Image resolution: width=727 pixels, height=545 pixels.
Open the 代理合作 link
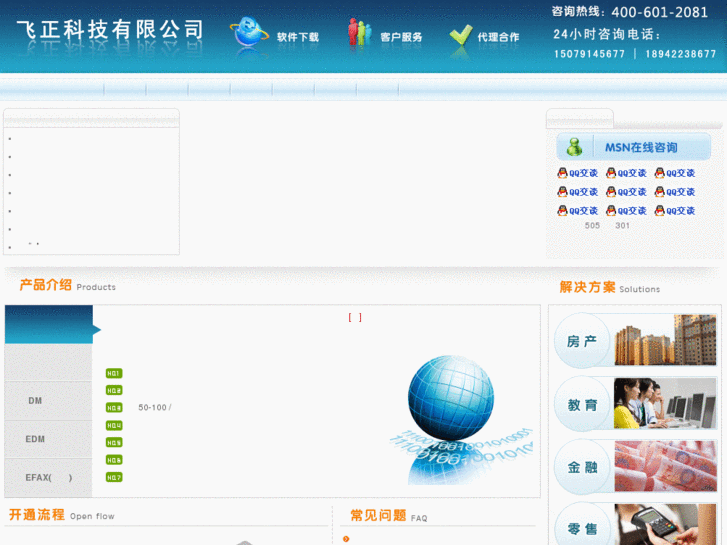click(498, 37)
